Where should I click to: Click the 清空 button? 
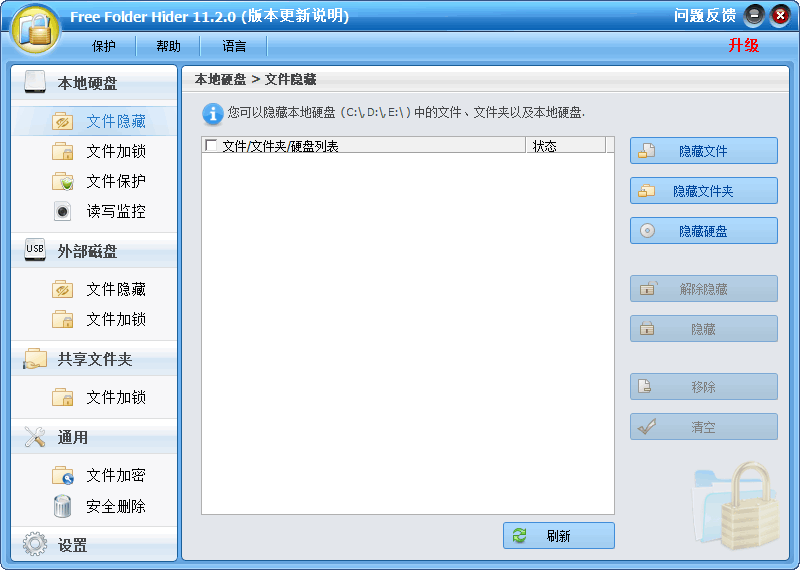point(704,427)
